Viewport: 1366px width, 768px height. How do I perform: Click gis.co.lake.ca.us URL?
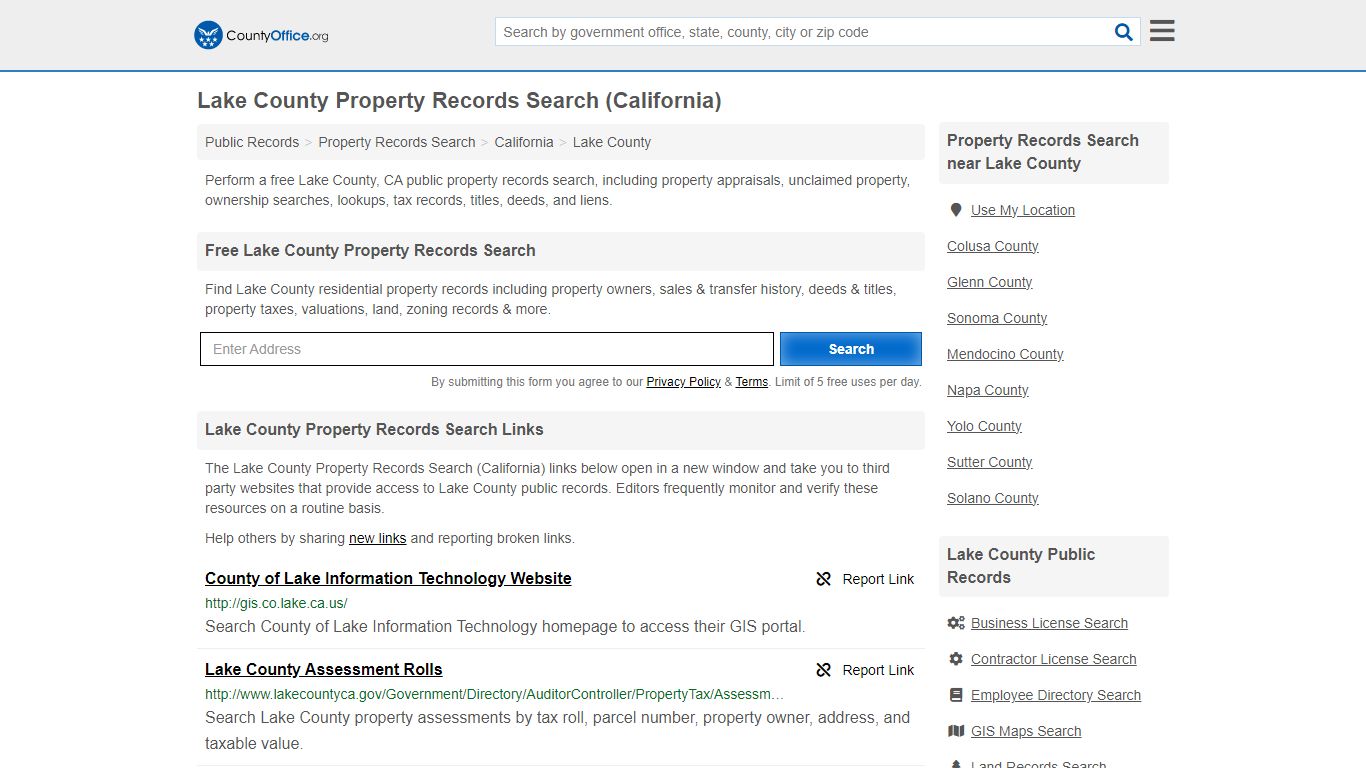pyautogui.click(x=276, y=603)
